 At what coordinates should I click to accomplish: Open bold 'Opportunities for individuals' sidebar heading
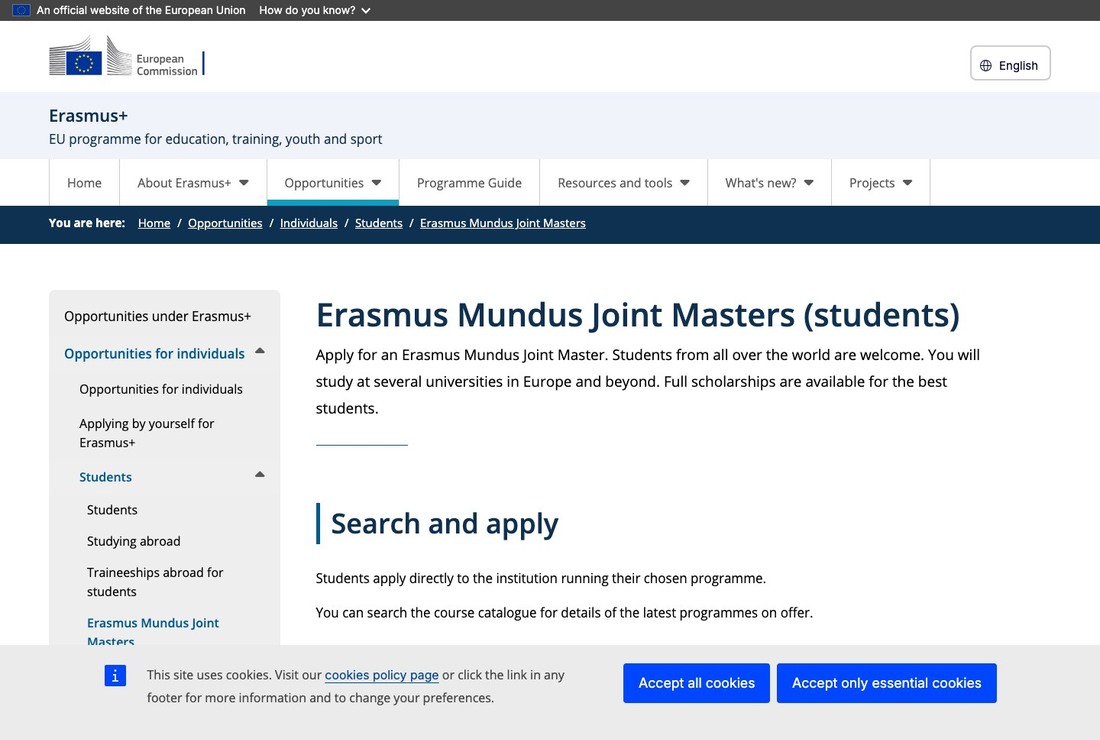[x=154, y=354]
